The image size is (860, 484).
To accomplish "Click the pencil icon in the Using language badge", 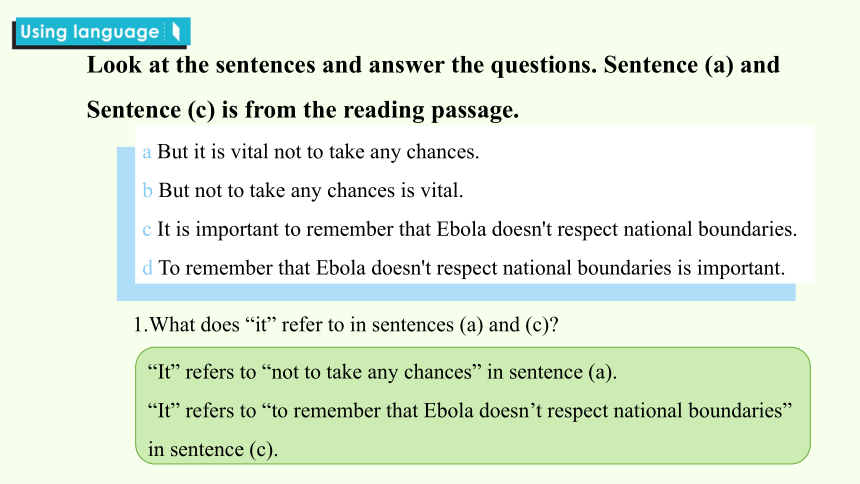I will click(176, 32).
